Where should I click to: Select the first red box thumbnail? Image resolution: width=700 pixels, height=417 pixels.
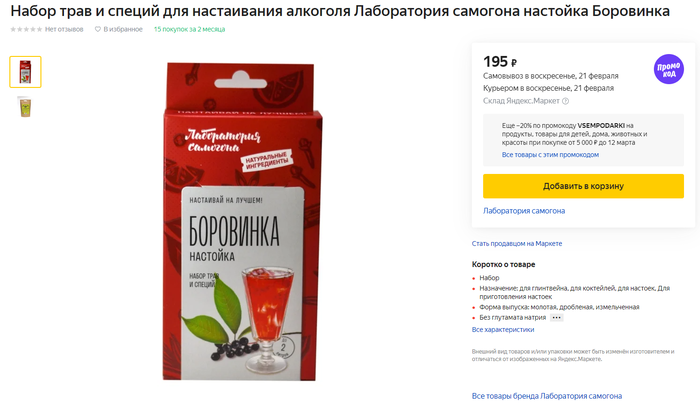click(x=25, y=71)
